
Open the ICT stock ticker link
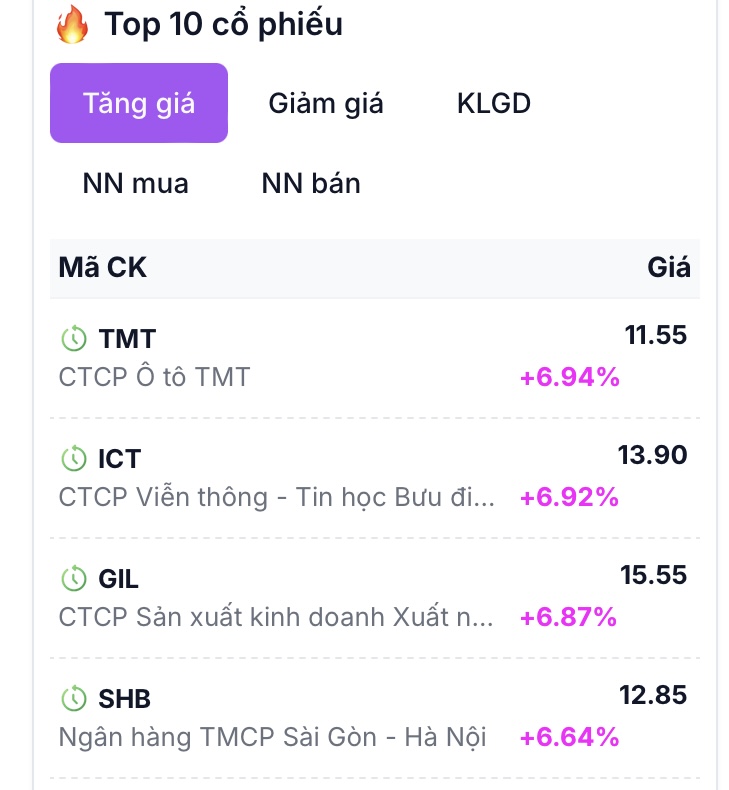(x=119, y=459)
